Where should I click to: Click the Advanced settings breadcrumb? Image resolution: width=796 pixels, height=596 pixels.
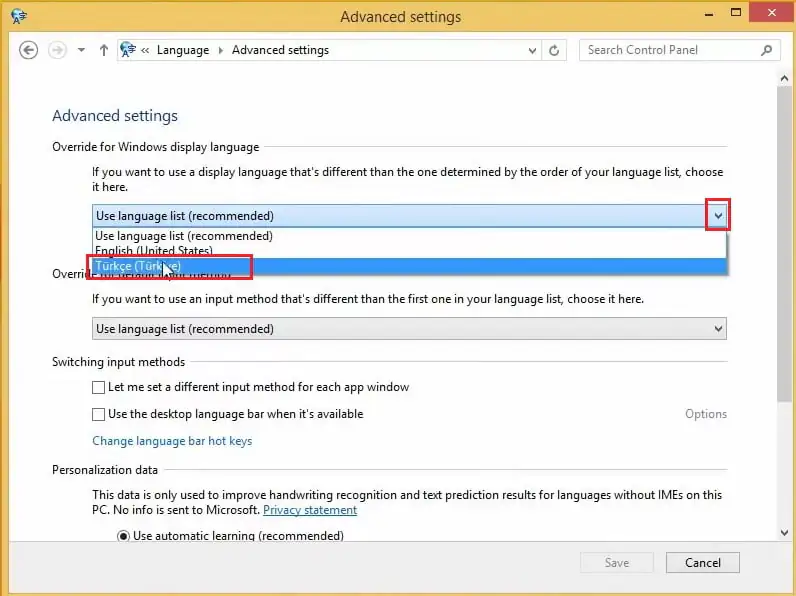click(280, 50)
